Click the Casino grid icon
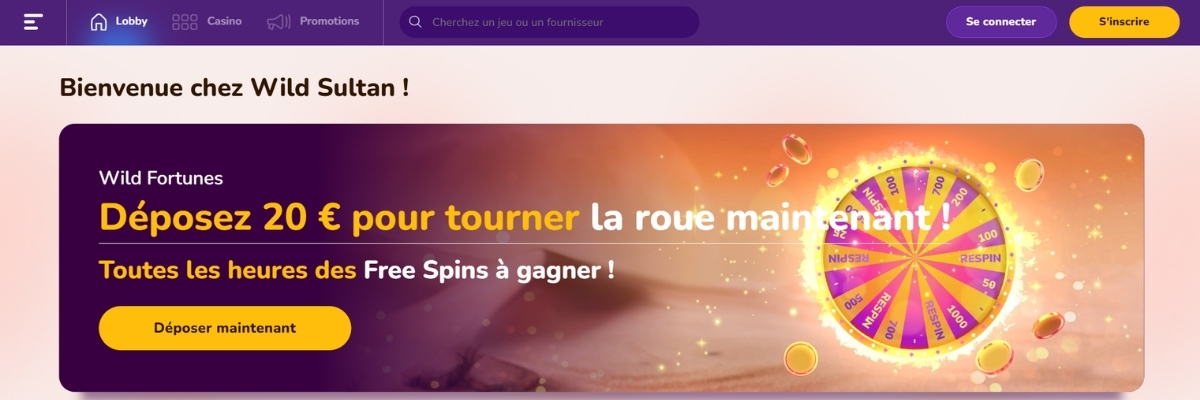The height and width of the screenshot is (400, 1200). (184, 22)
